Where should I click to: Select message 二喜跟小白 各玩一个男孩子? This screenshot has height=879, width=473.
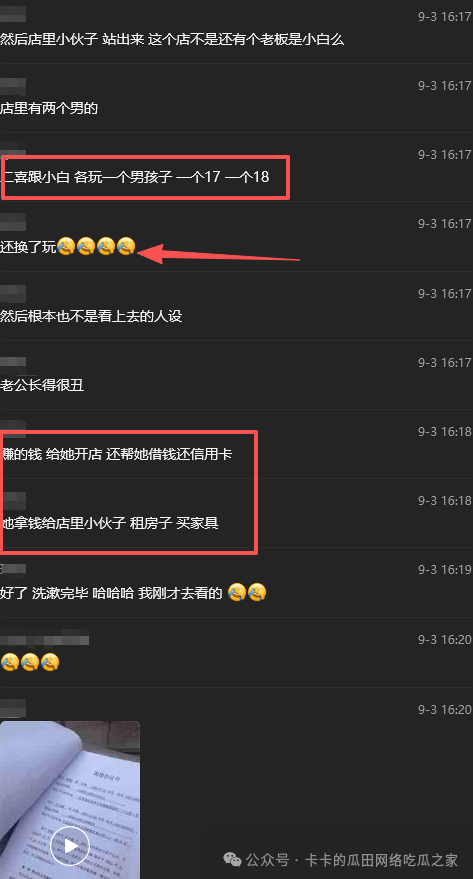coord(135,177)
